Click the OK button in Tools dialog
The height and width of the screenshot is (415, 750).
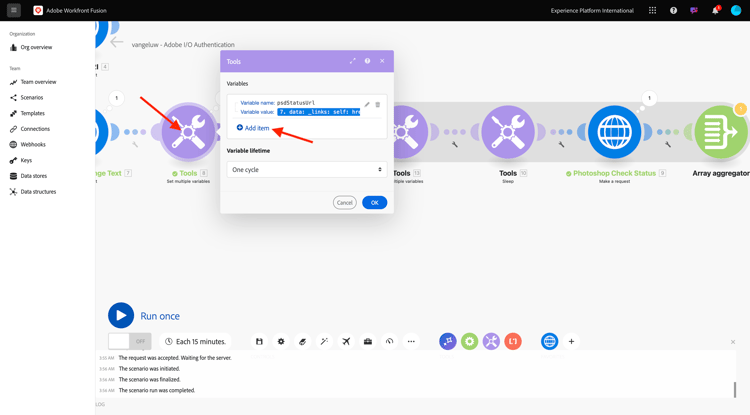click(375, 202)
